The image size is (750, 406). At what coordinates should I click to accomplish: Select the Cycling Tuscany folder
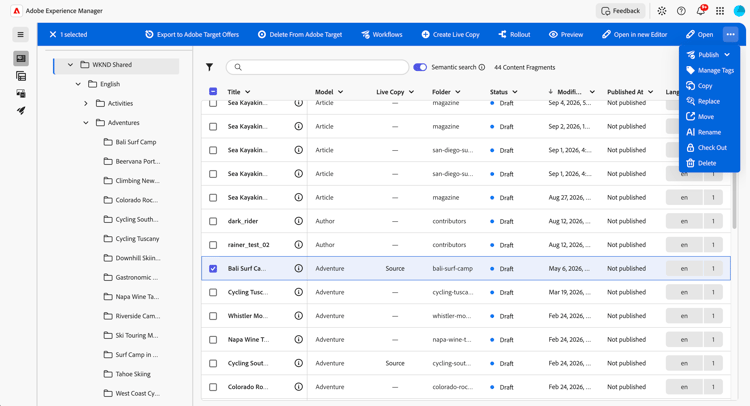point(132,239)
